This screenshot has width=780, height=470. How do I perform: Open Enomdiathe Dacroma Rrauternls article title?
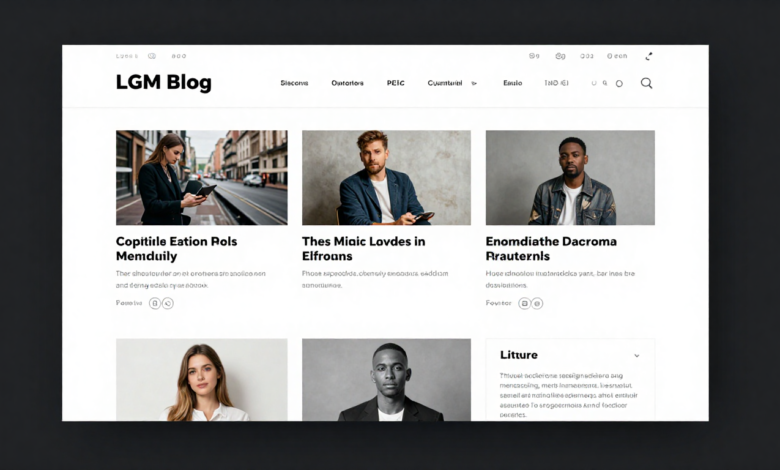point(551,249)
